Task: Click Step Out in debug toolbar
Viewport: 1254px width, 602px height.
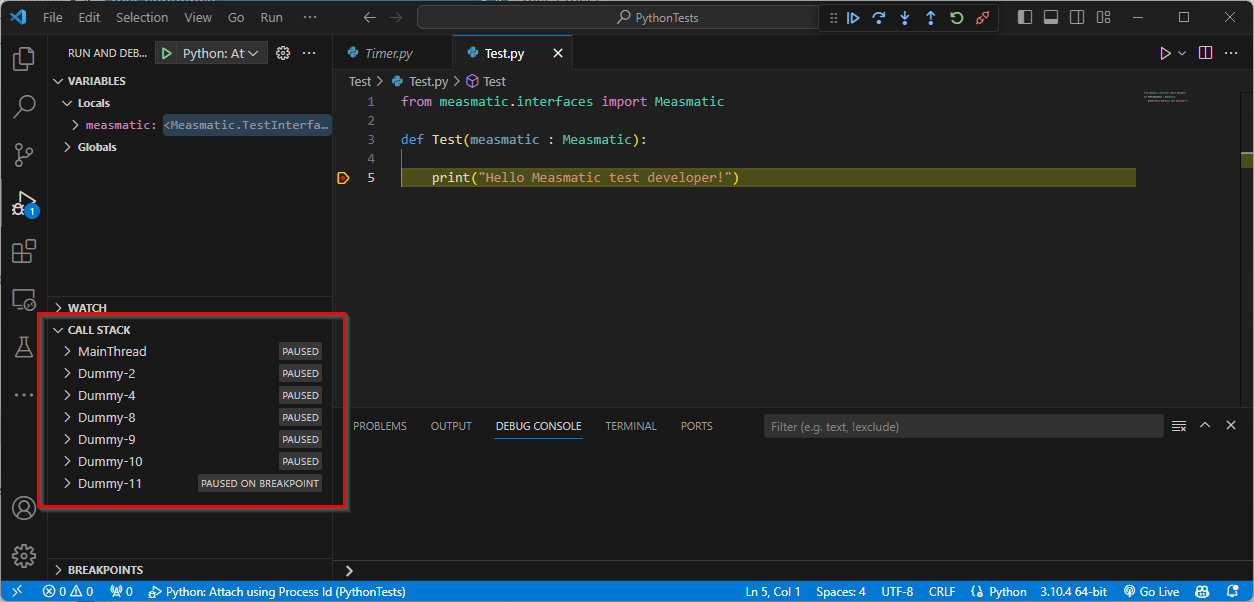Action: pos(931,18)
